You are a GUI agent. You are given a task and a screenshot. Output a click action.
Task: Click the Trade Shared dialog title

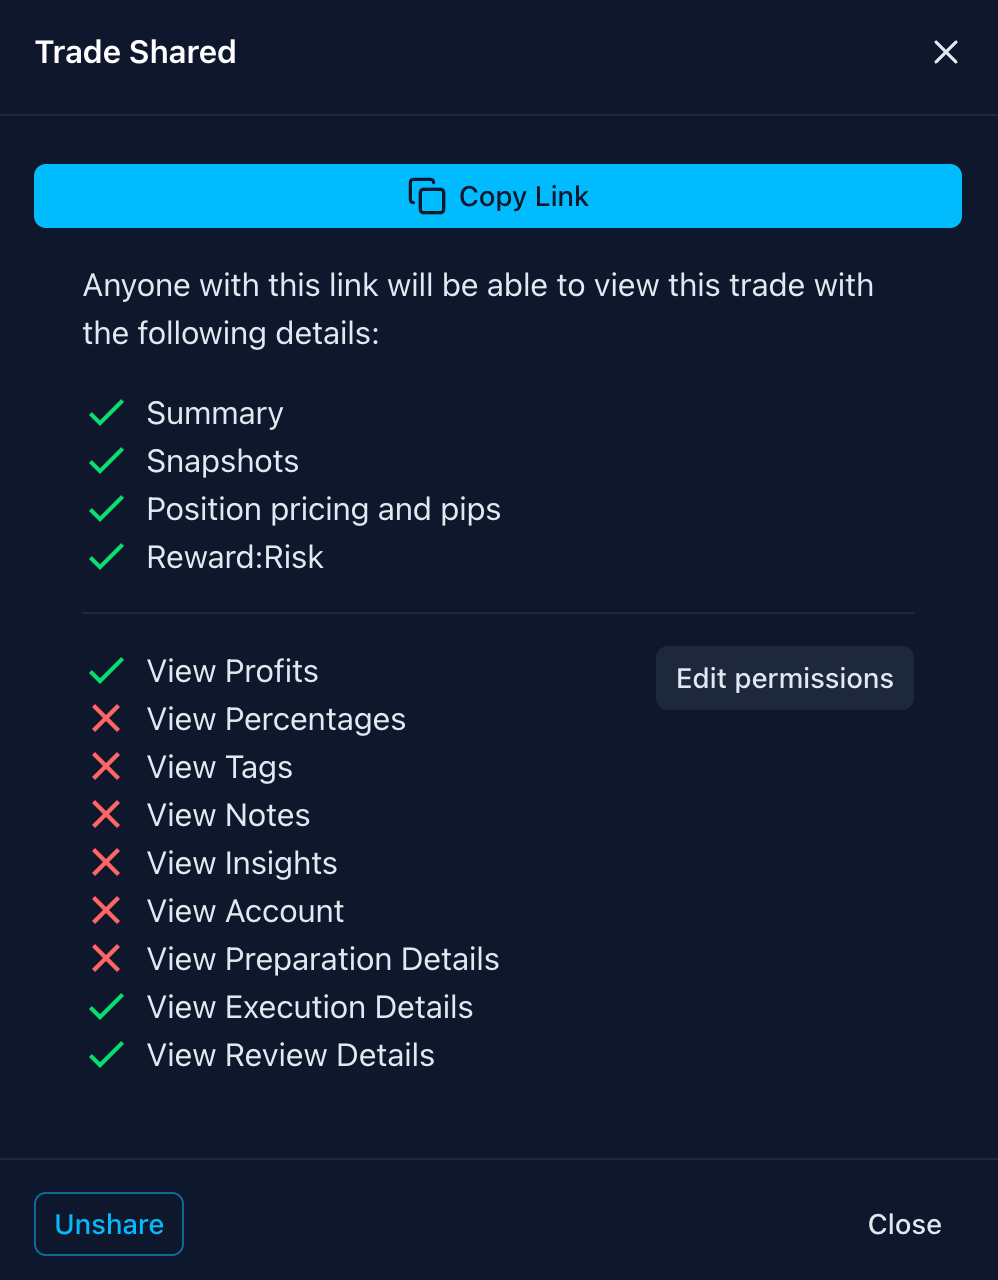click(x=136, y=52)
